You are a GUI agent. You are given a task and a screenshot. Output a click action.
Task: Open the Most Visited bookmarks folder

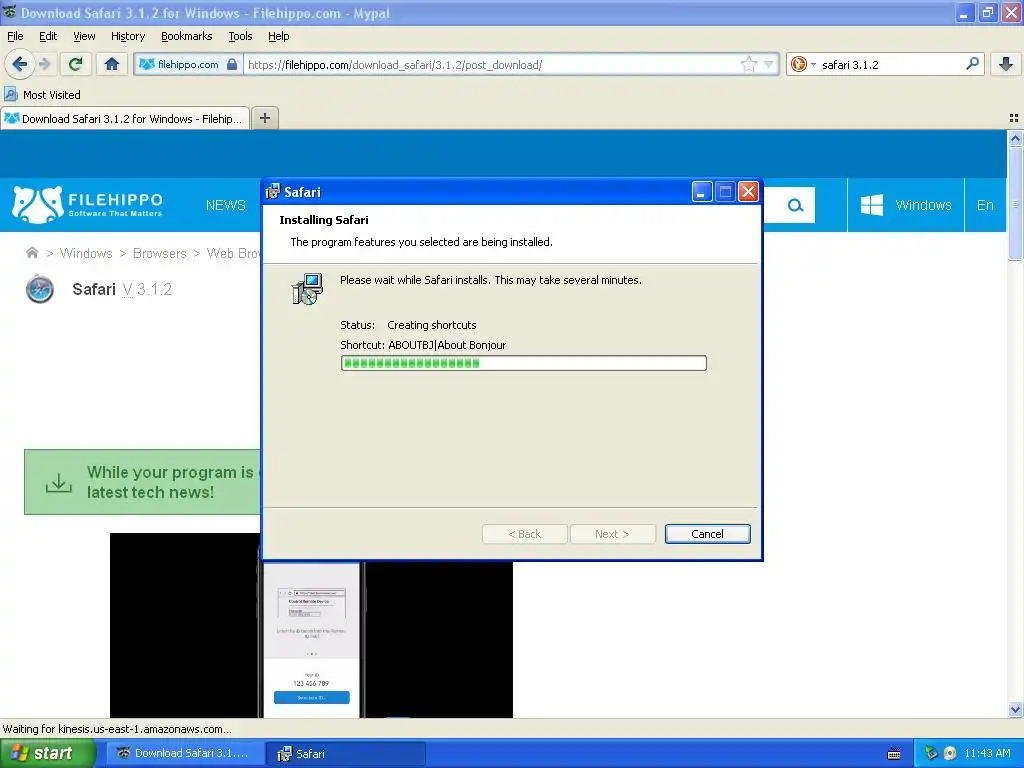(43, 95)
